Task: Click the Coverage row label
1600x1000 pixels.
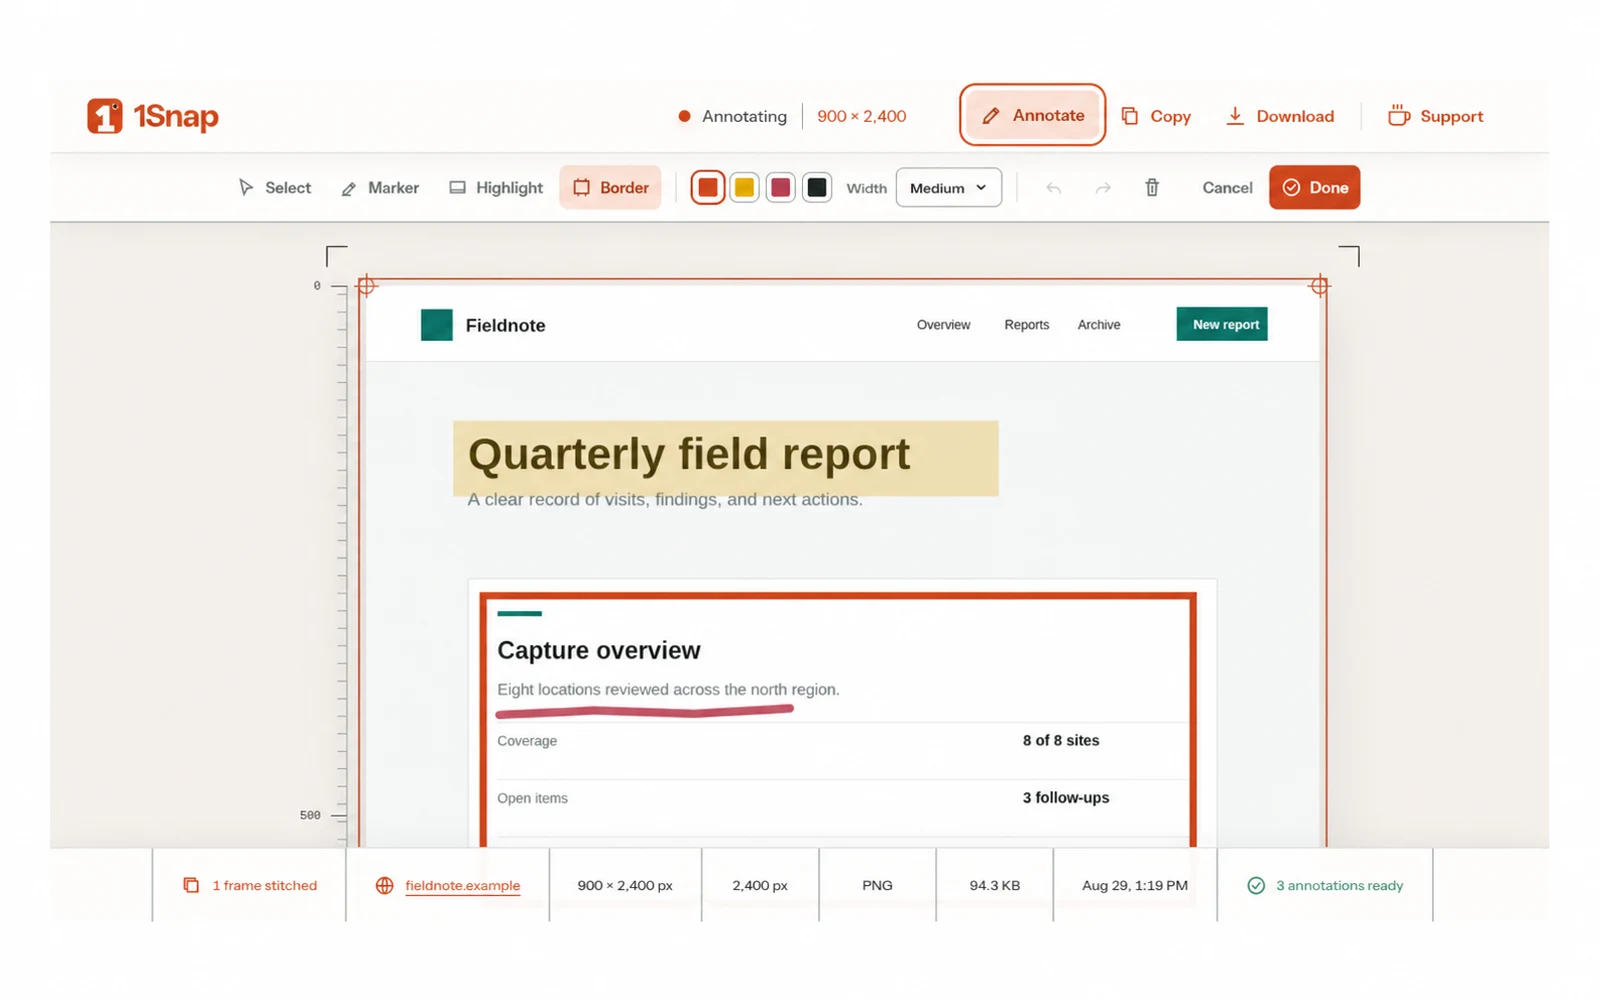Action: coord(527,741)
